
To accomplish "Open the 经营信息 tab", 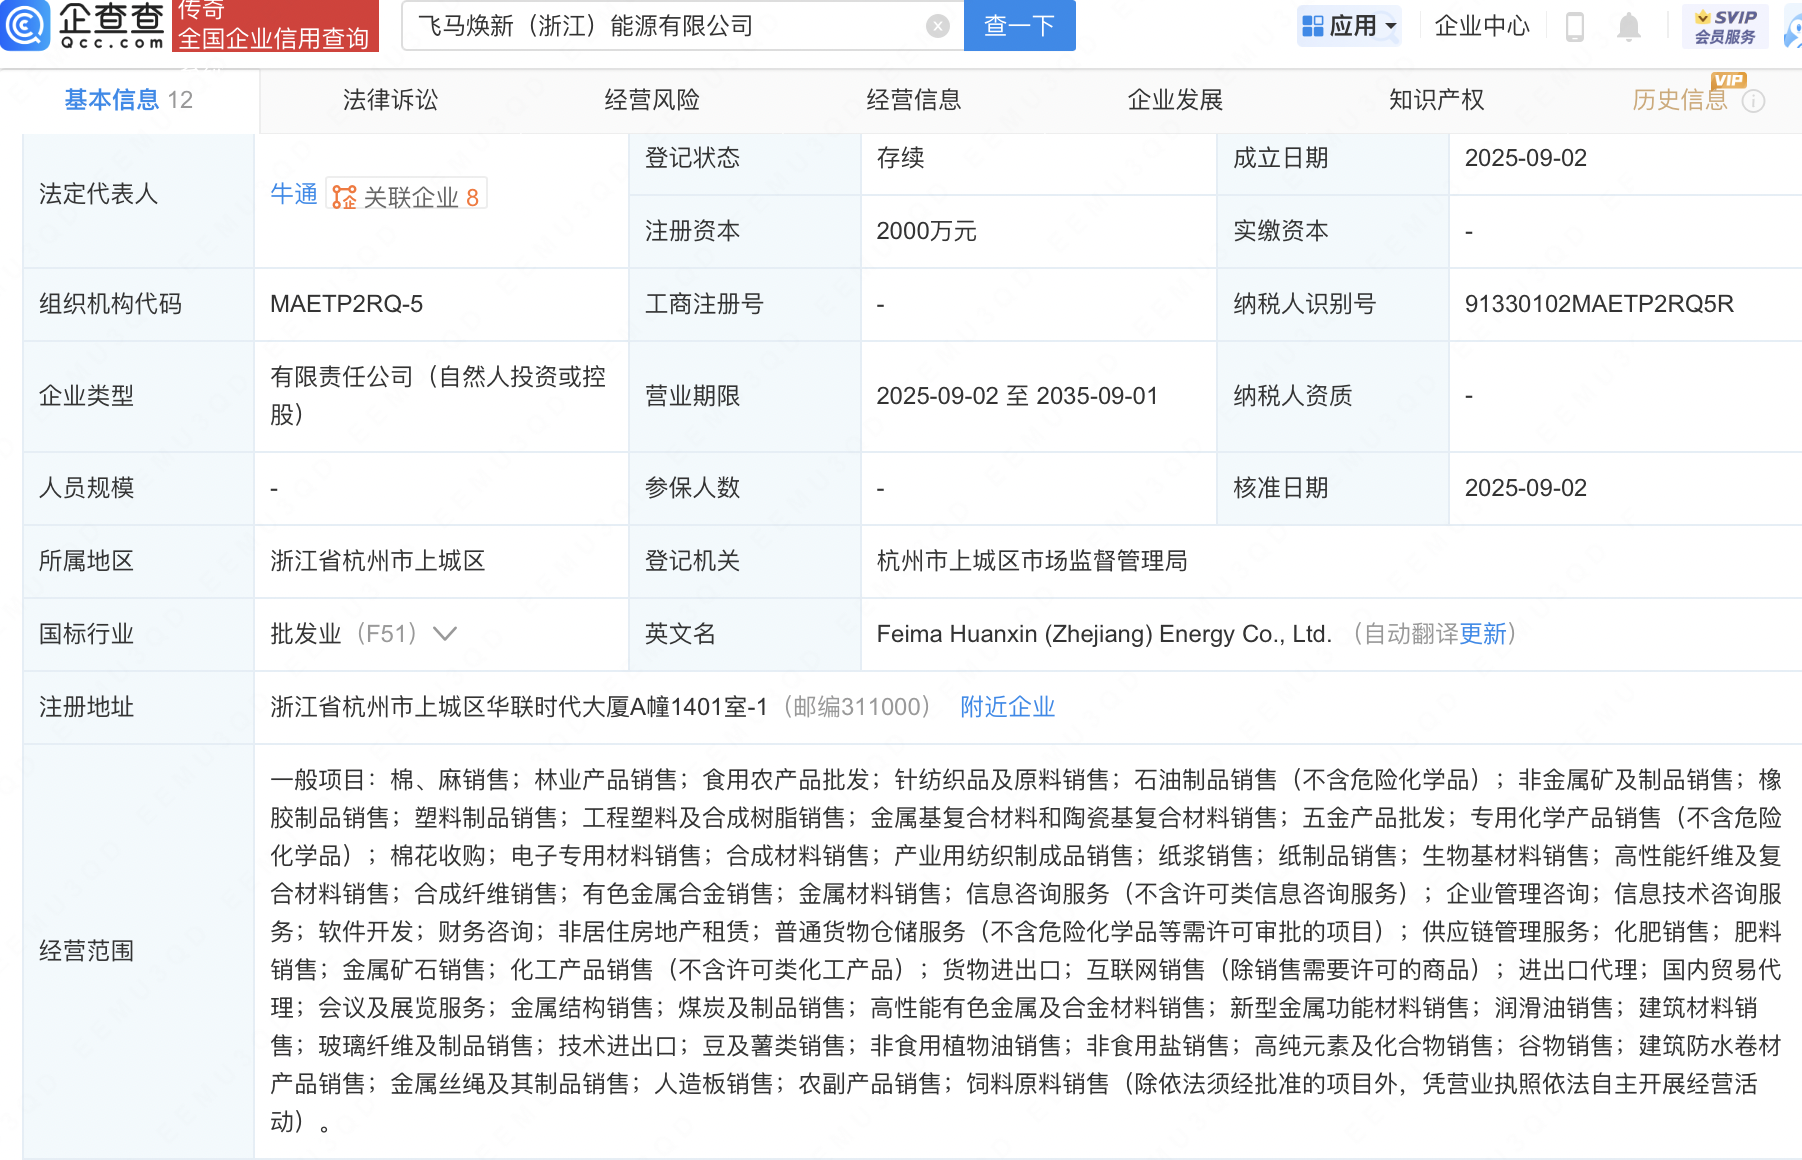I will pos(914,100).
